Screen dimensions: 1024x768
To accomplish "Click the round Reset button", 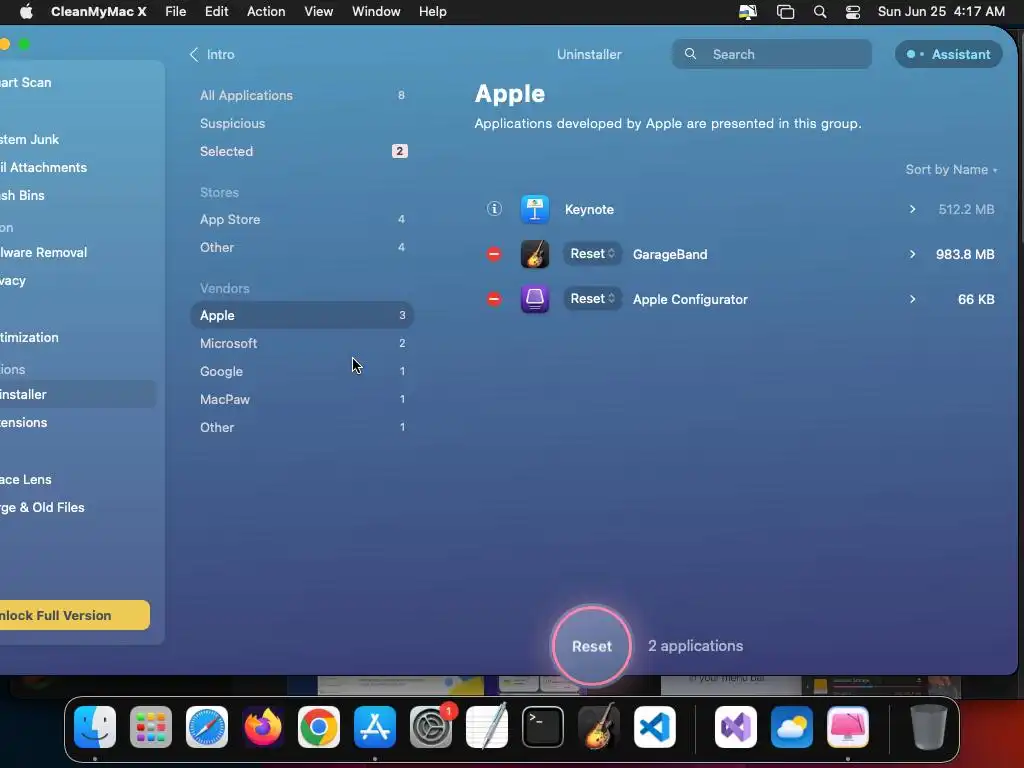I will pyautogui.click(x=592, y=646).
